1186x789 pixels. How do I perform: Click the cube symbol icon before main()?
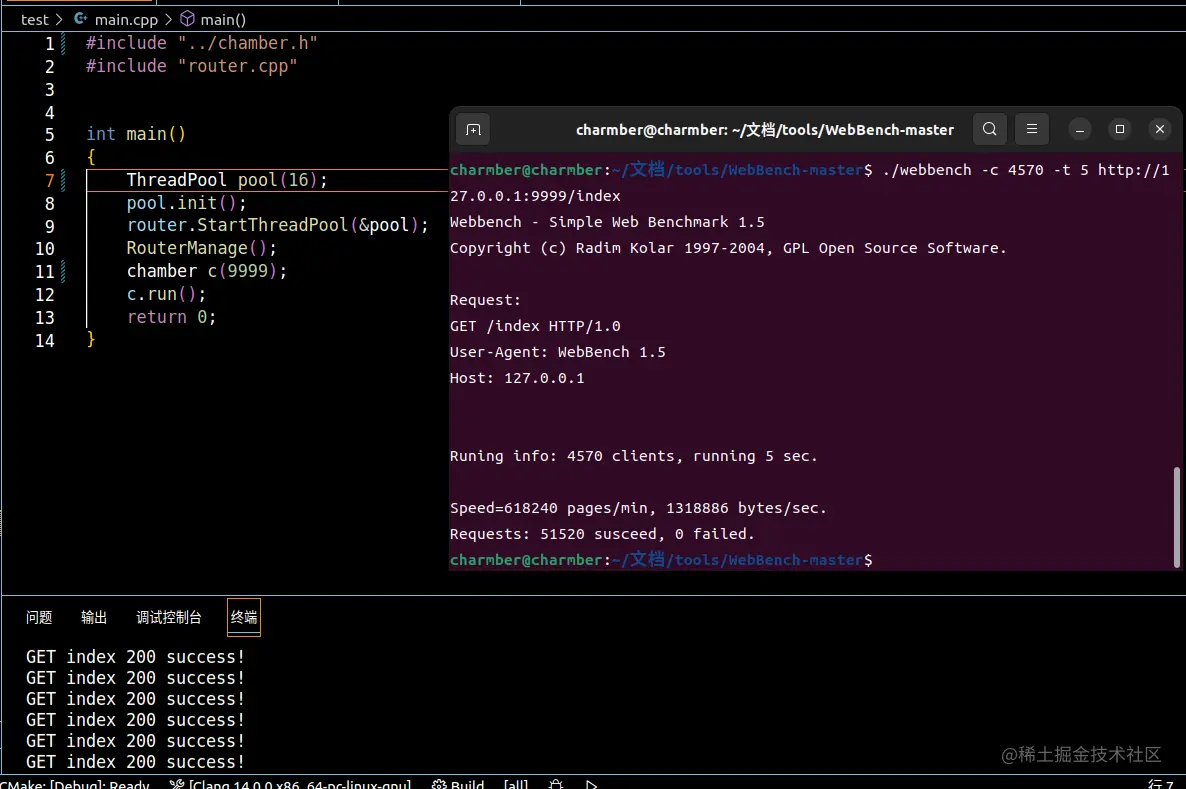(x=187, y=19)
